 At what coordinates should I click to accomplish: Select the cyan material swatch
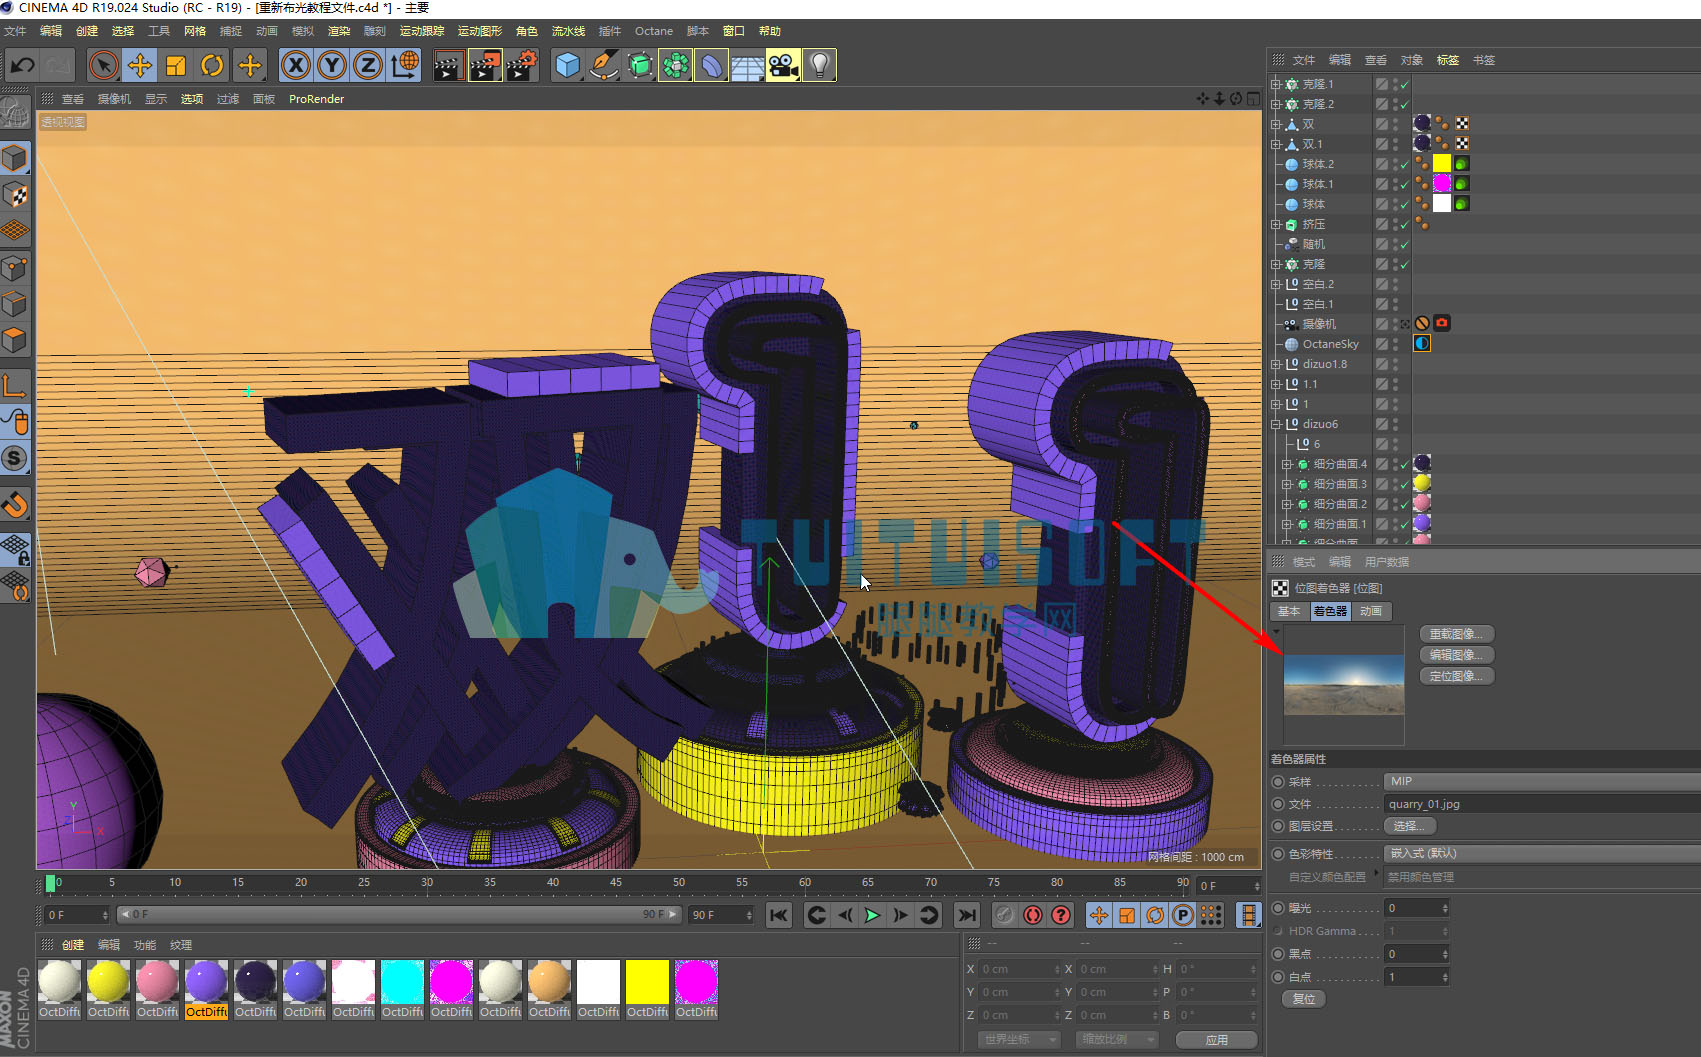coord(403,981)
